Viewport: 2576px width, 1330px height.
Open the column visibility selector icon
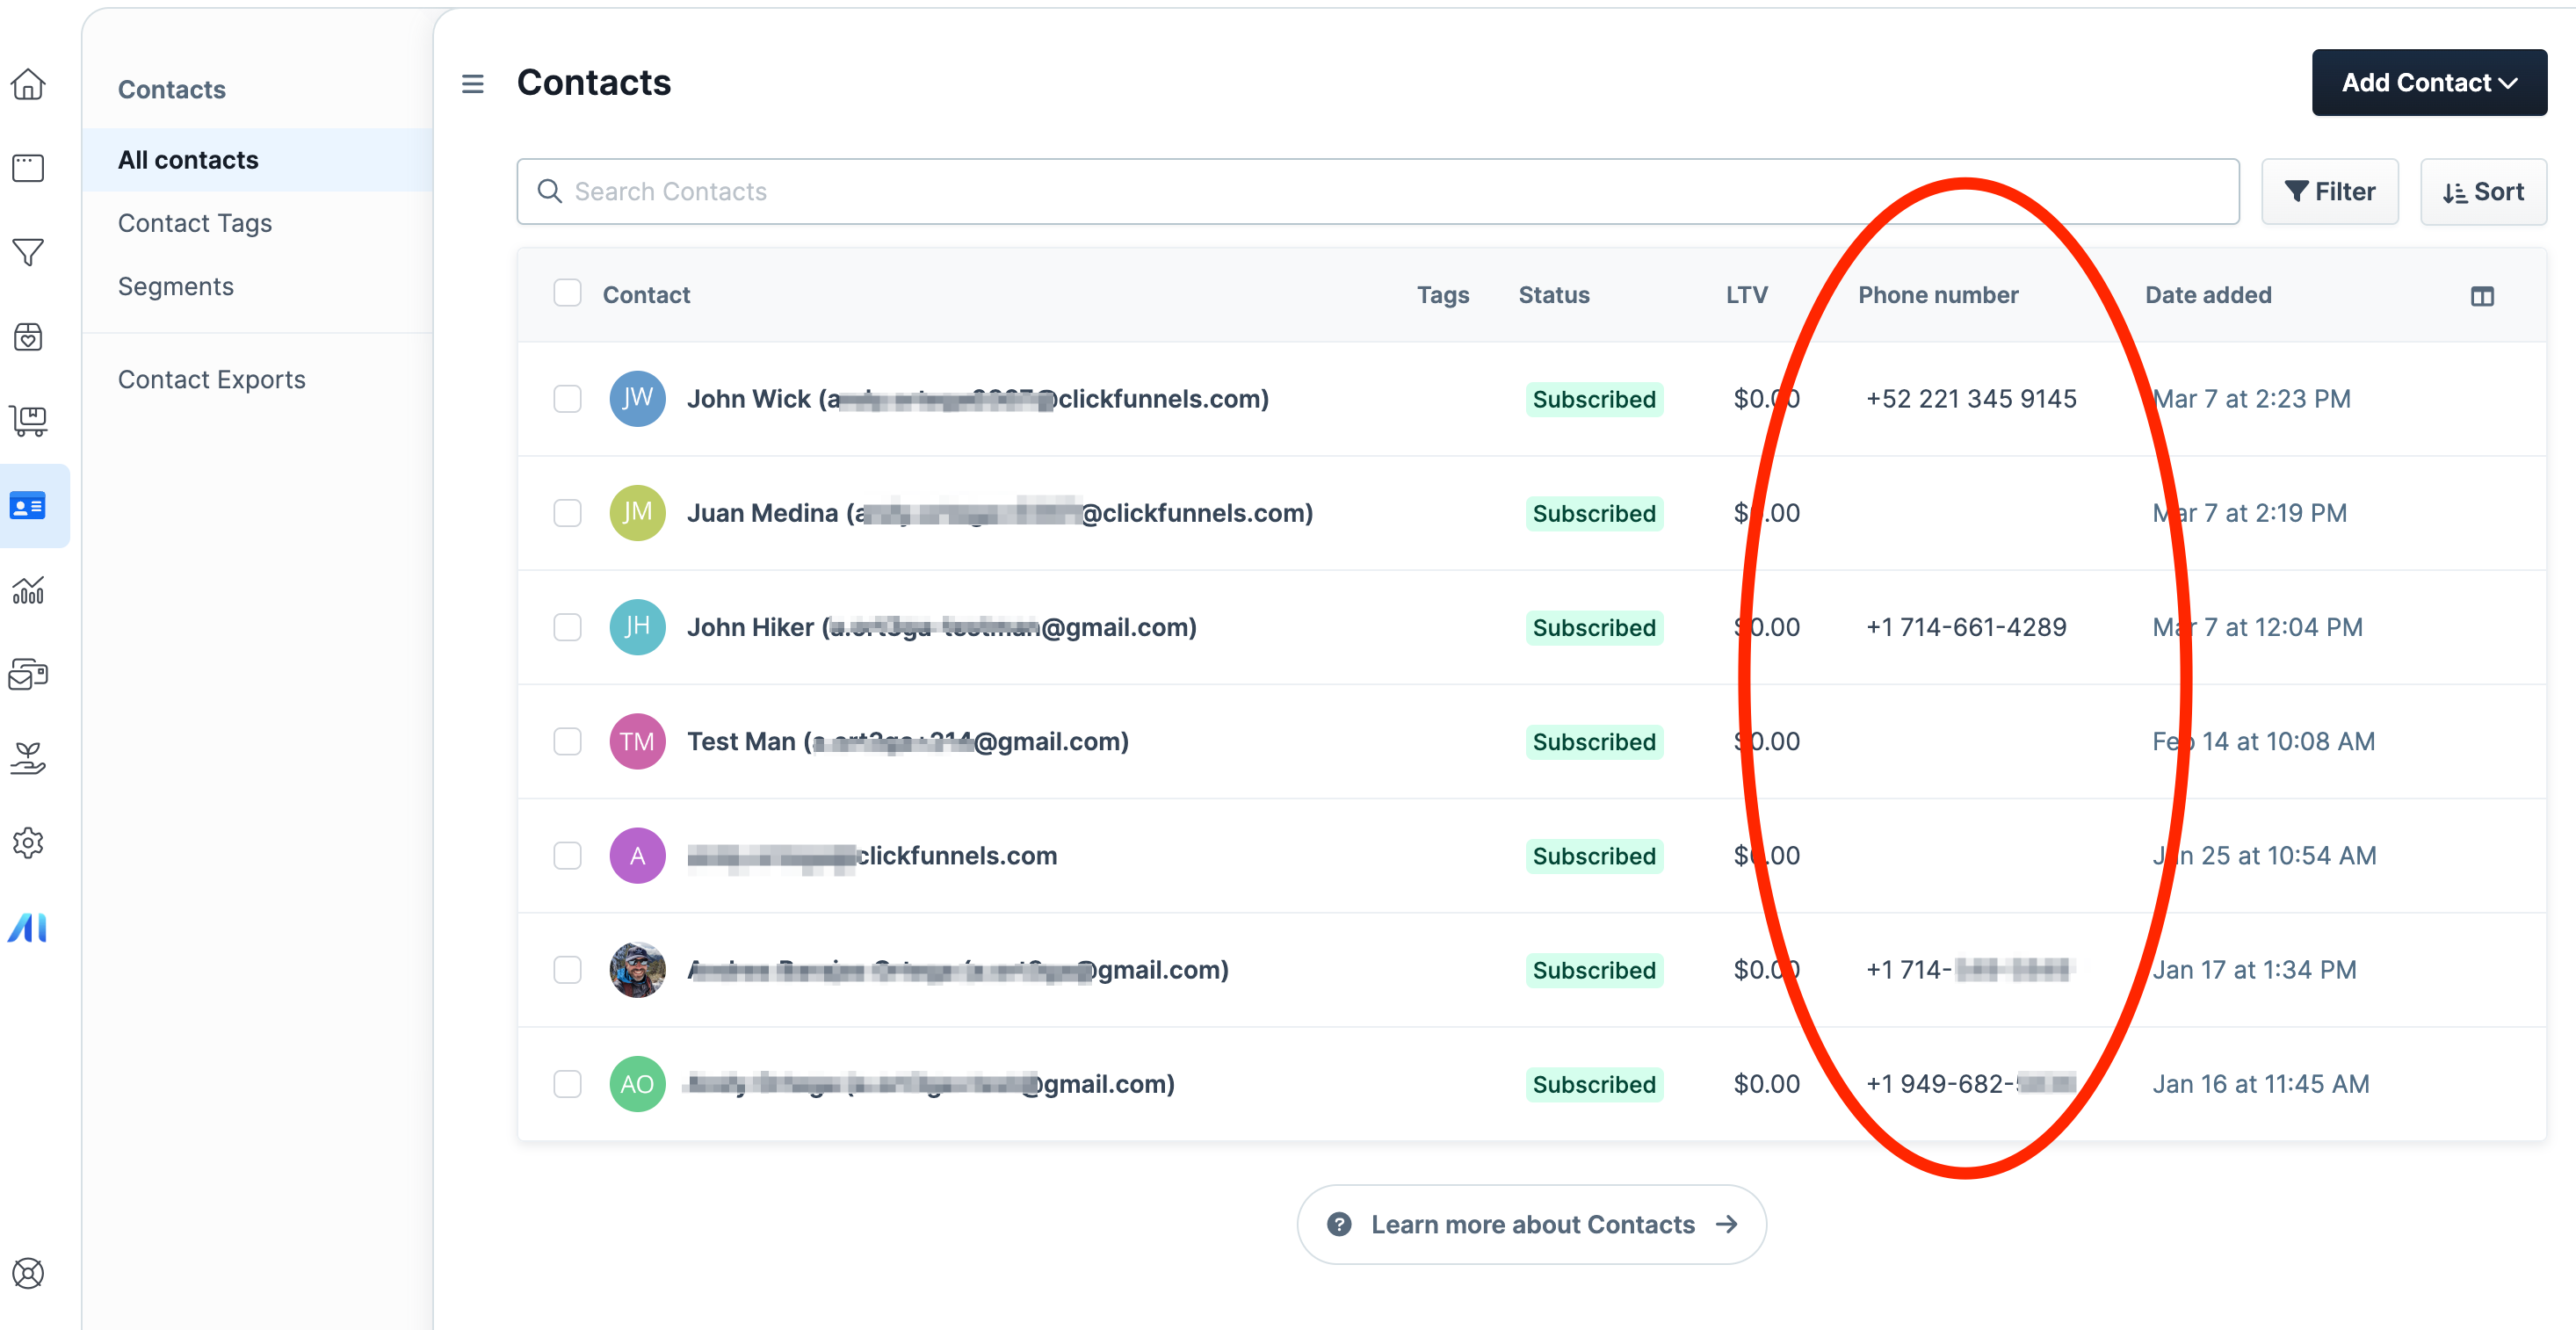[2482, 296]
